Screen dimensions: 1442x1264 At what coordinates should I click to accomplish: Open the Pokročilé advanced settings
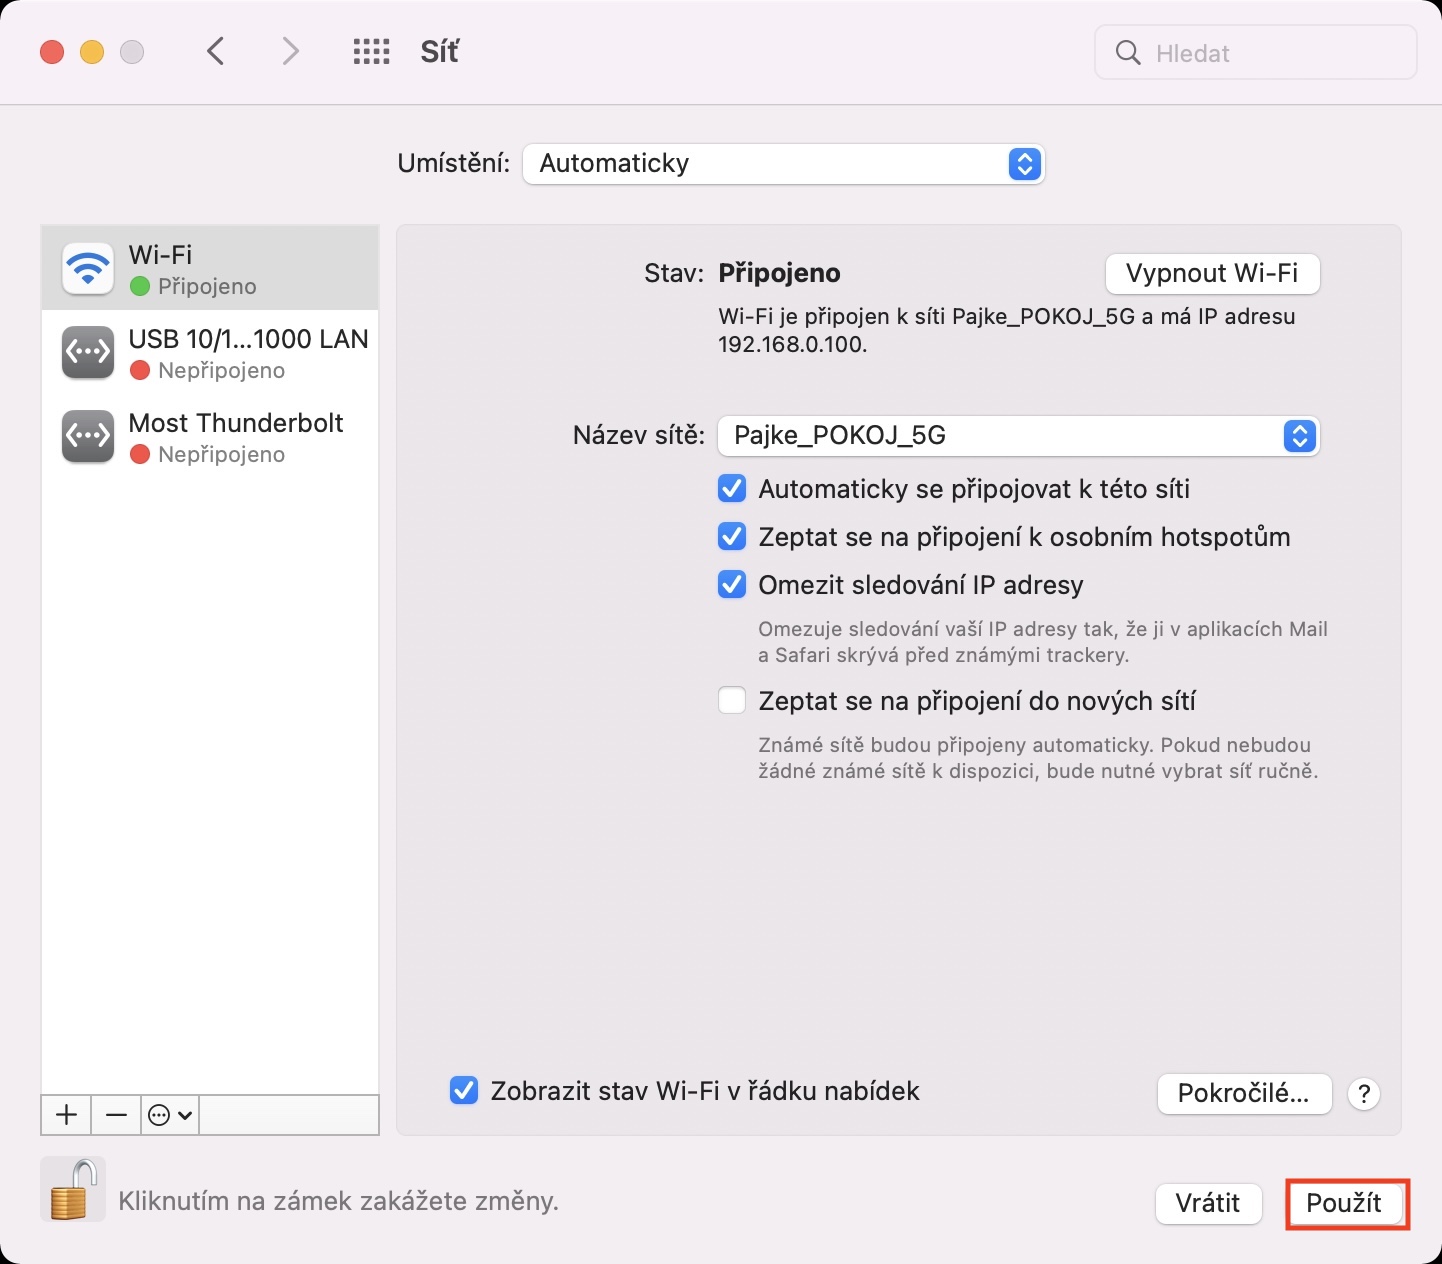[x=1244, y=1094]
